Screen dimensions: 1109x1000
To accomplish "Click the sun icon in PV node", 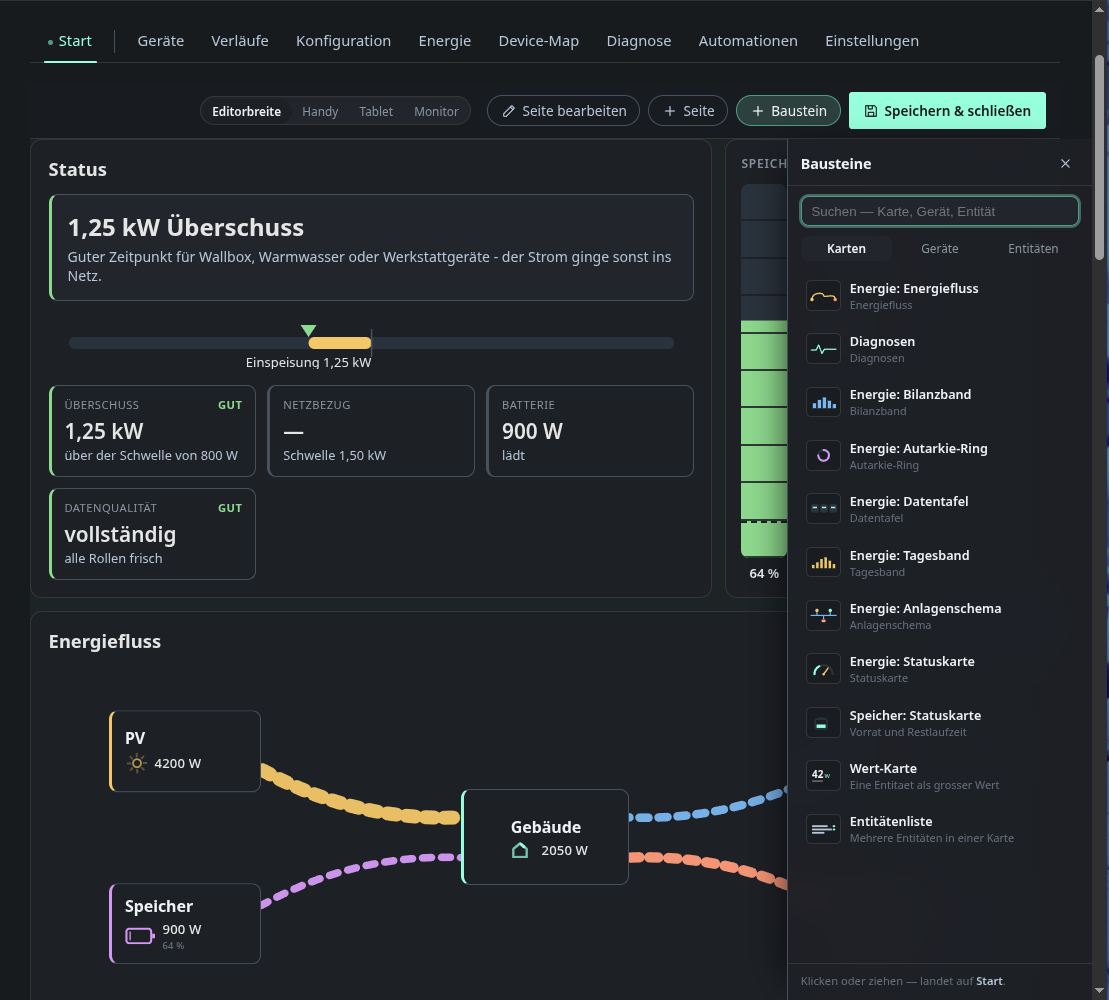I will pos(137,764).
